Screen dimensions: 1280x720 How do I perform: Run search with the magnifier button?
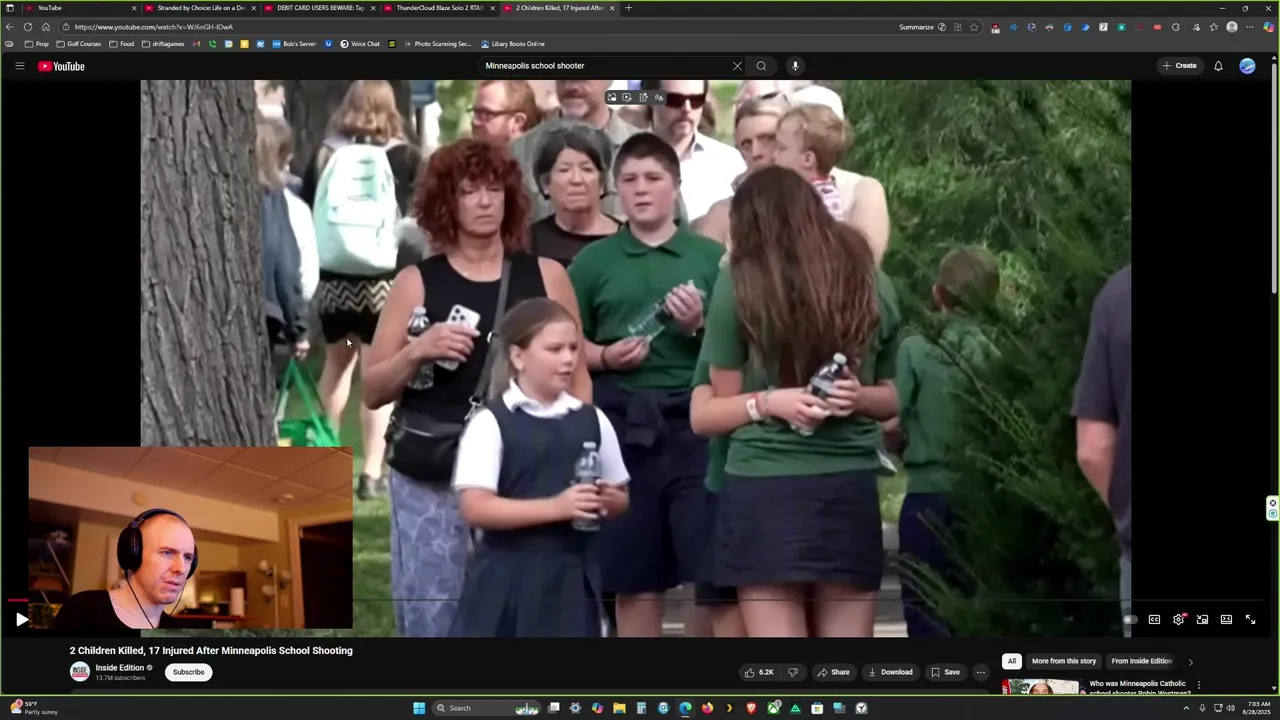[761, 66]
